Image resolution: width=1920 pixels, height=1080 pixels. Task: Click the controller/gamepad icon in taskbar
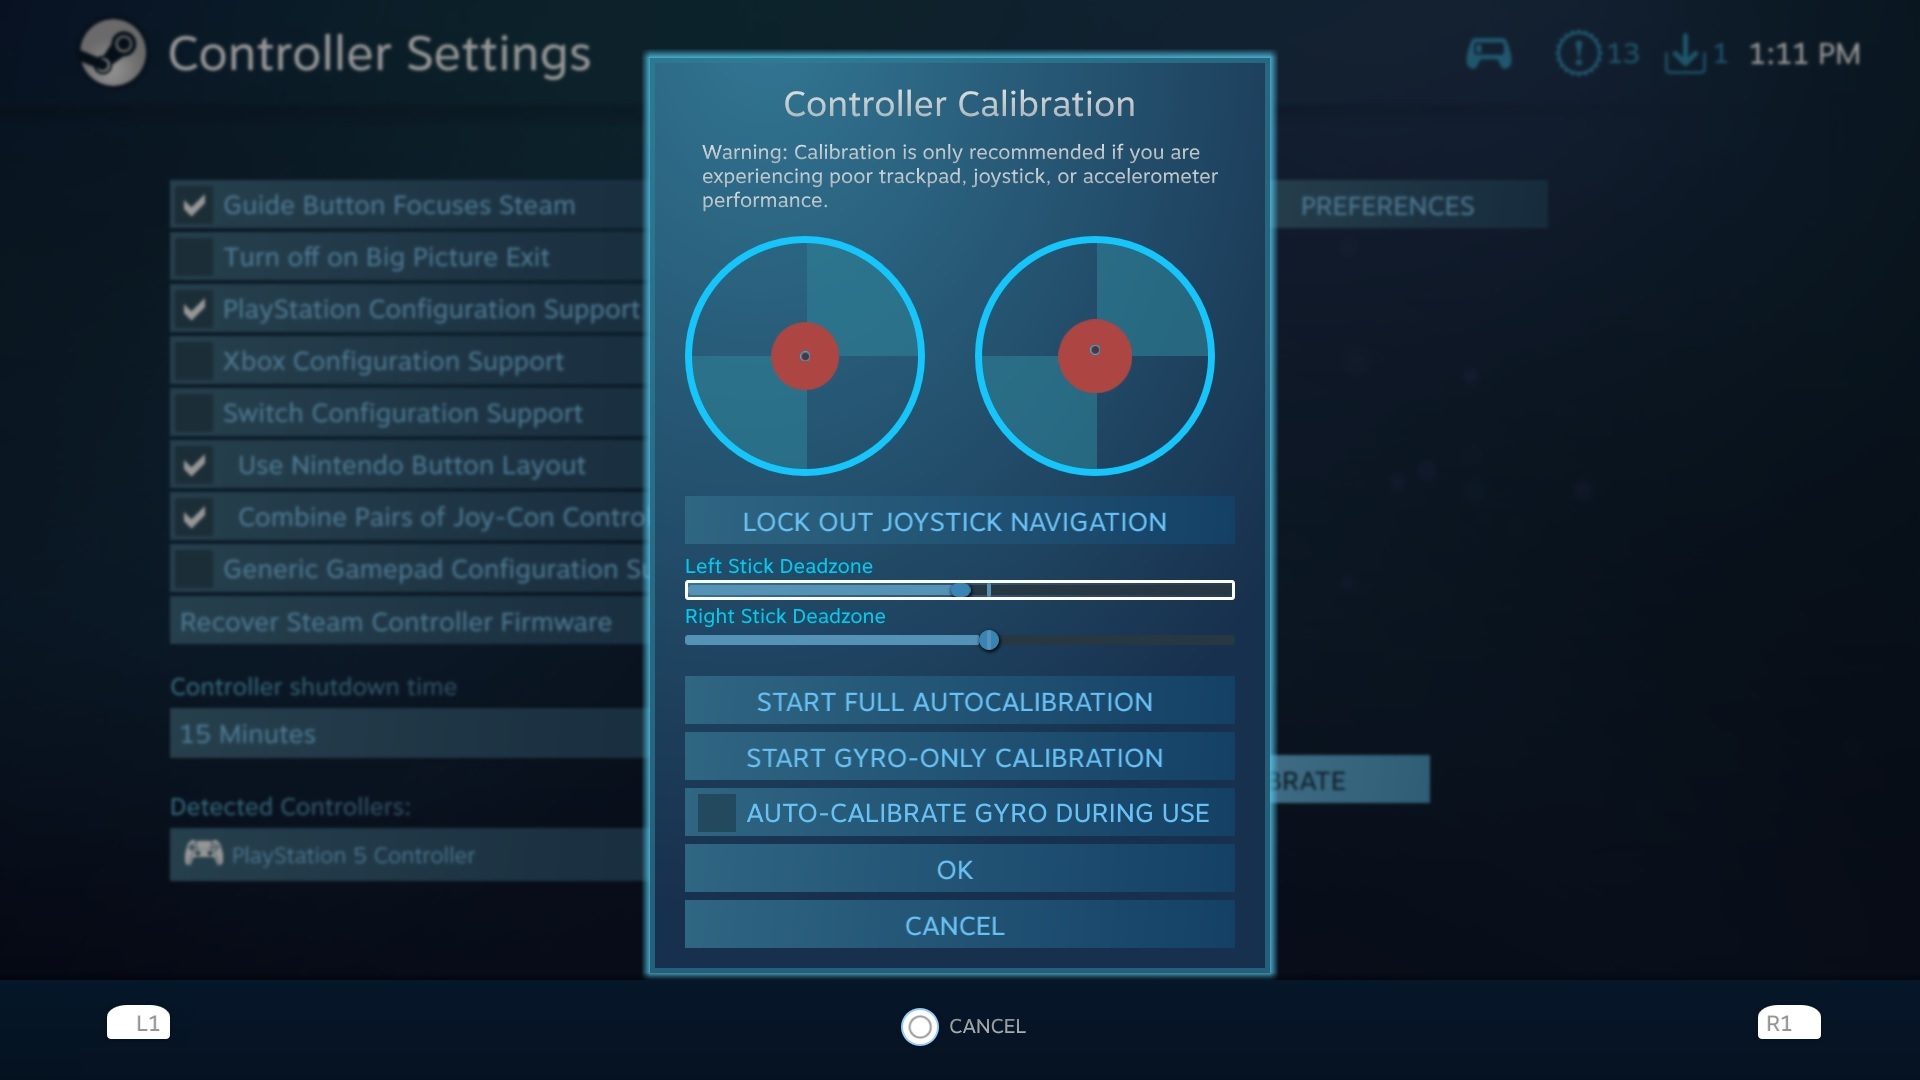pos(1489,54)
